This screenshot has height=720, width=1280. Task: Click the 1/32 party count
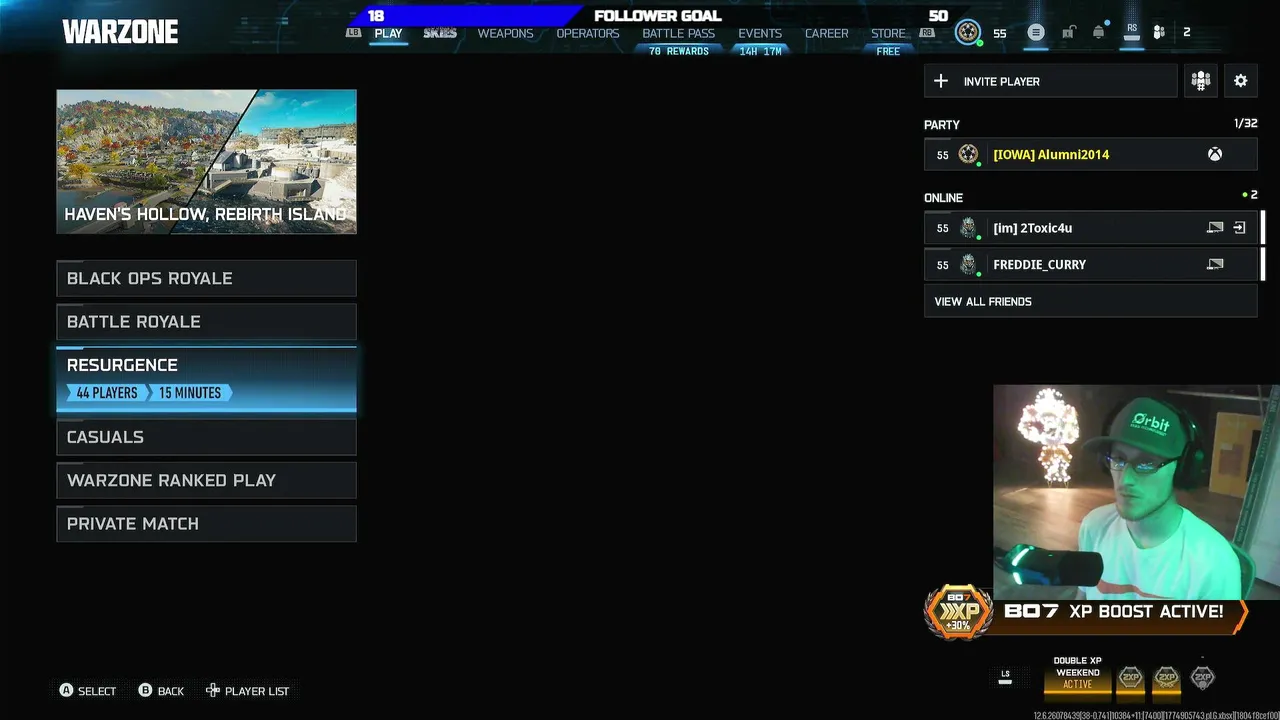[1246, 124]
